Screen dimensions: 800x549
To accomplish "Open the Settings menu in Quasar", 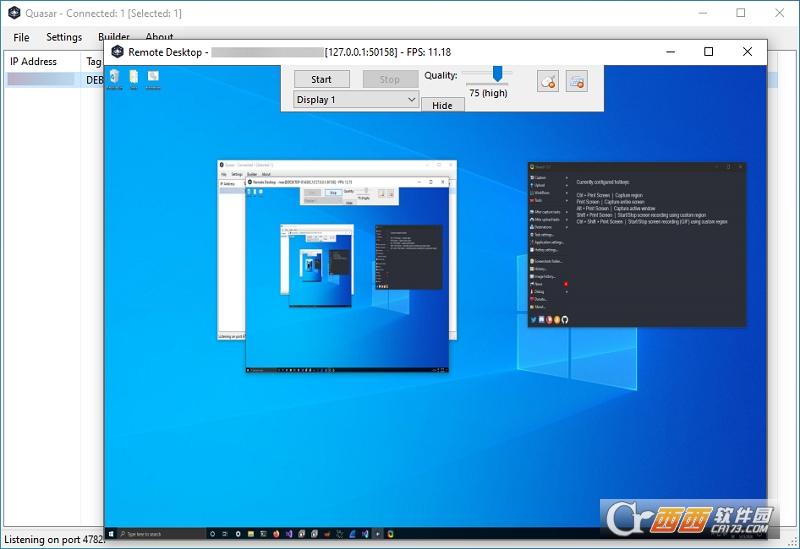I will 64,37.
